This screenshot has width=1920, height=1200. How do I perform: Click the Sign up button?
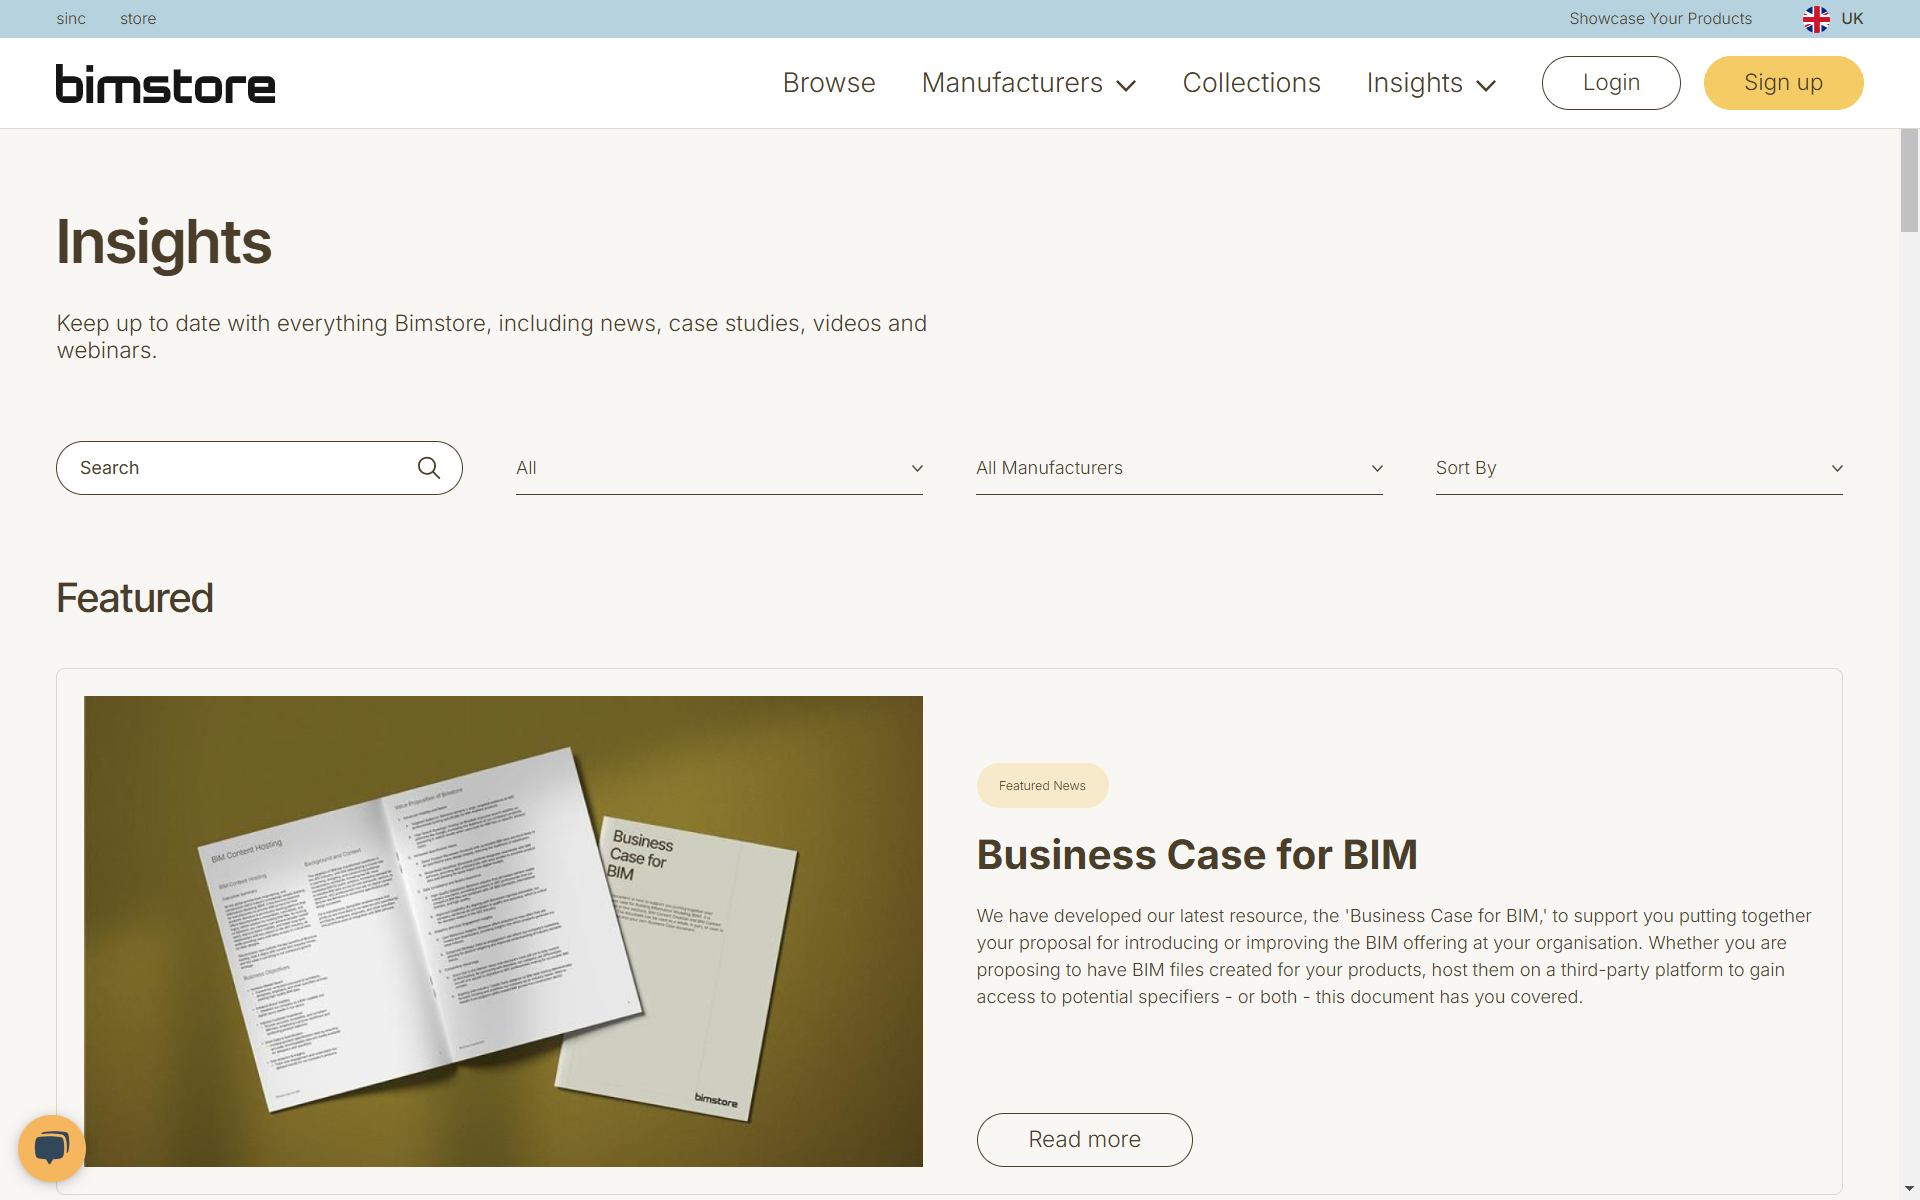[1783, 83]
